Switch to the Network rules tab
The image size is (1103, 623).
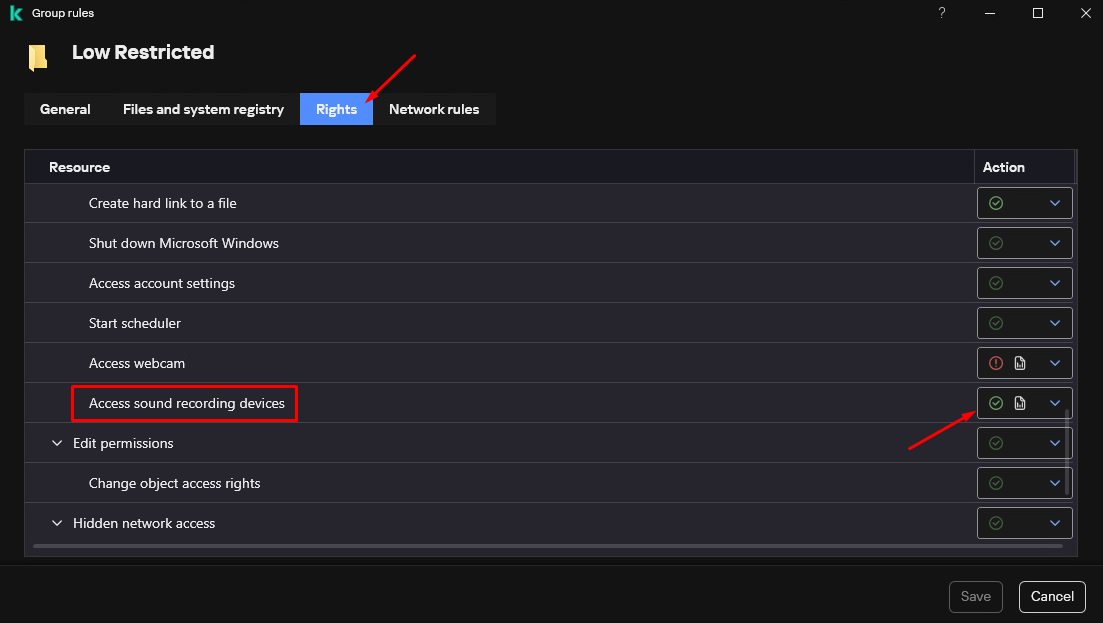pos(434,109)
